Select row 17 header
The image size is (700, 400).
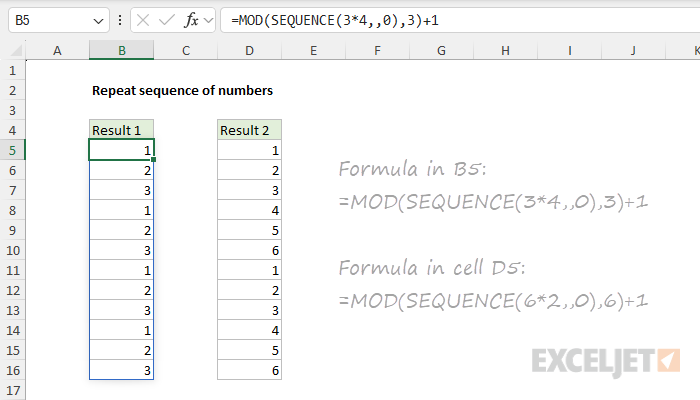[x=12, y=391]
